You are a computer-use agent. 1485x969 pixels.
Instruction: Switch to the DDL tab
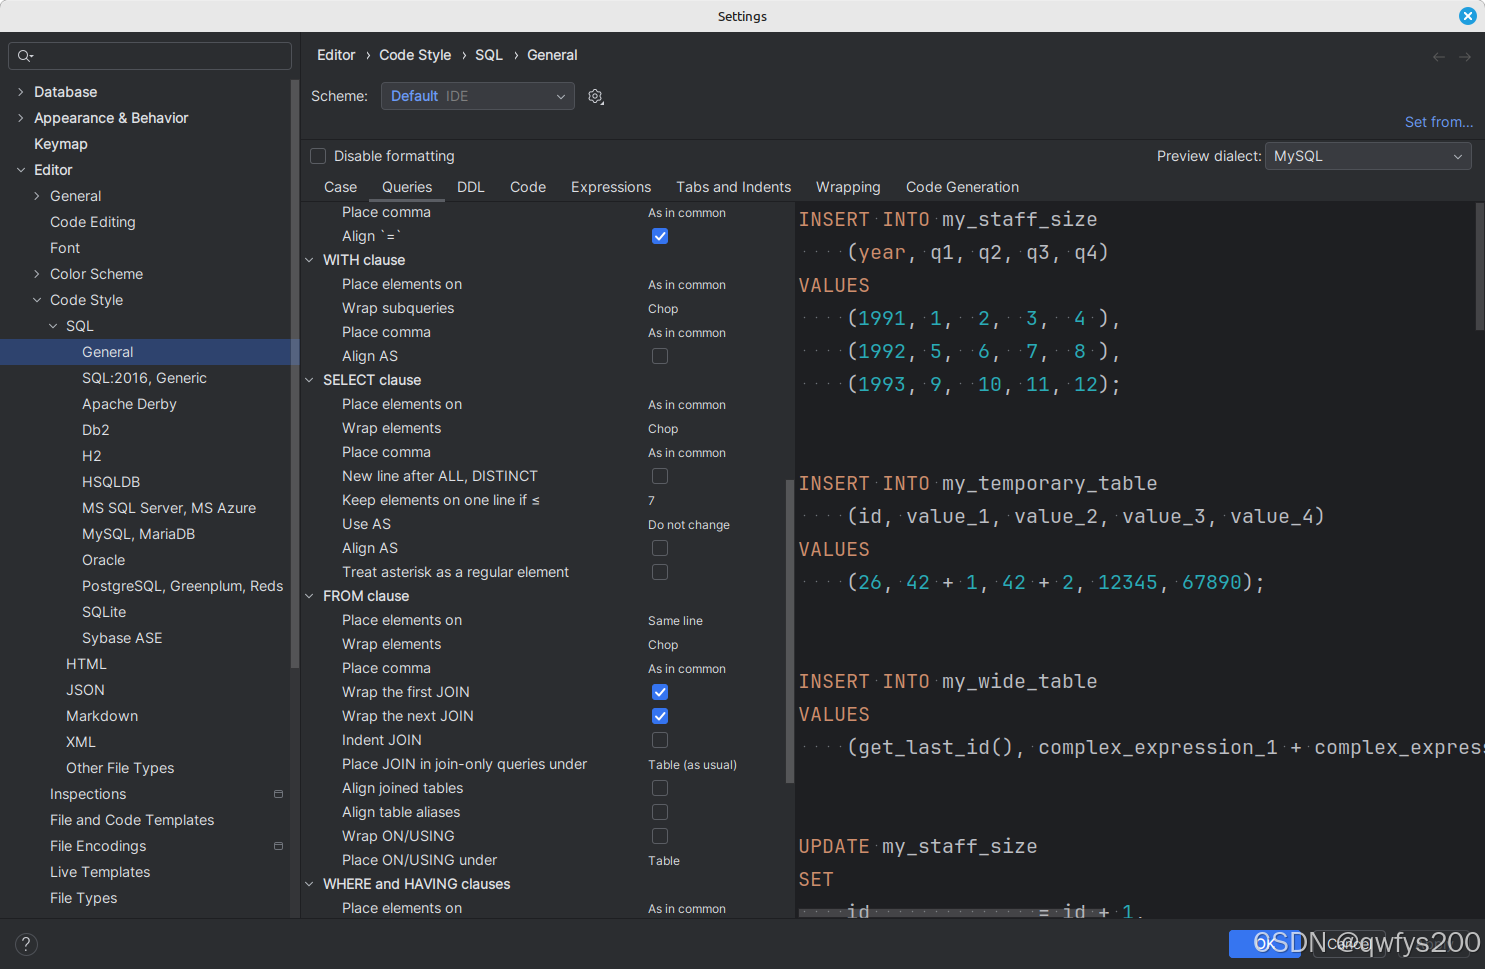point(471,187)
